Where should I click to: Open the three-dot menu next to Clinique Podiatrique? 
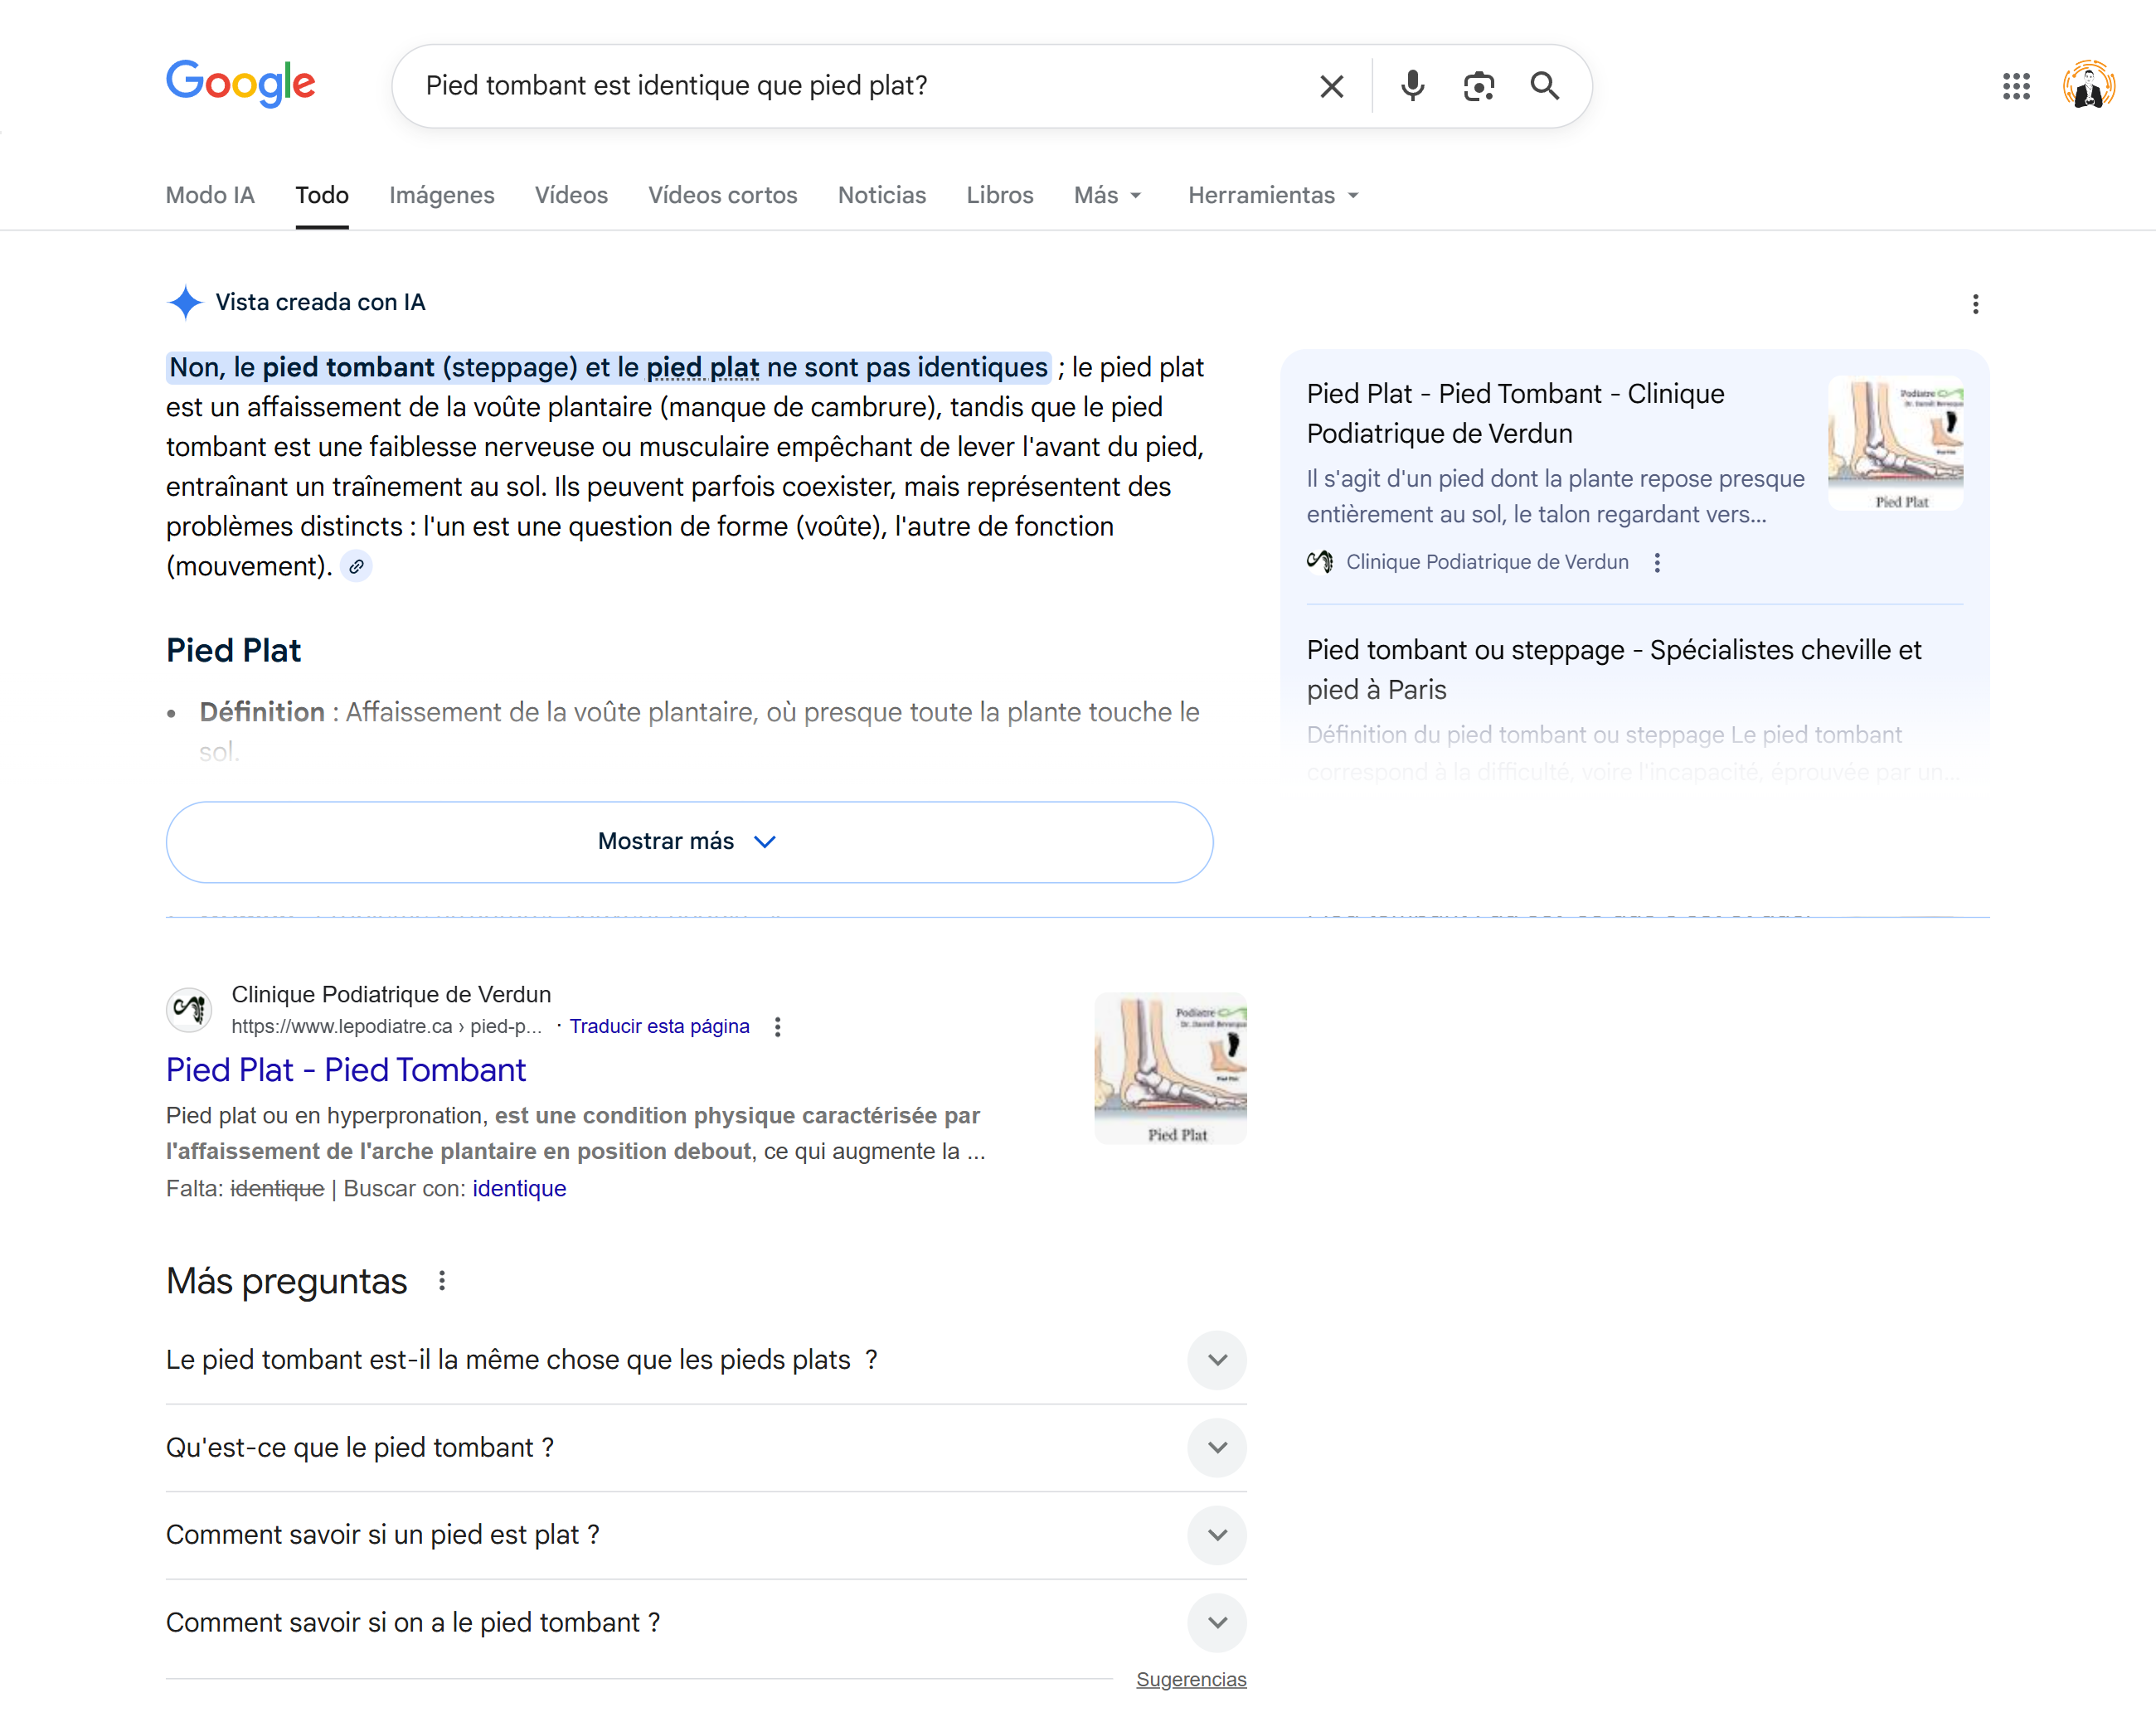tap(1657, 562)
